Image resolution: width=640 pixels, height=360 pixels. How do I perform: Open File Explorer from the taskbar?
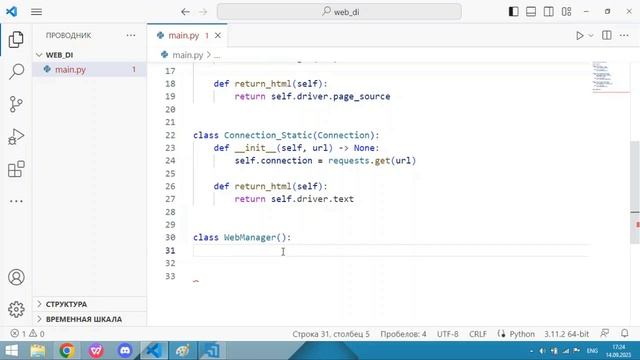click(x=38, y=351)
